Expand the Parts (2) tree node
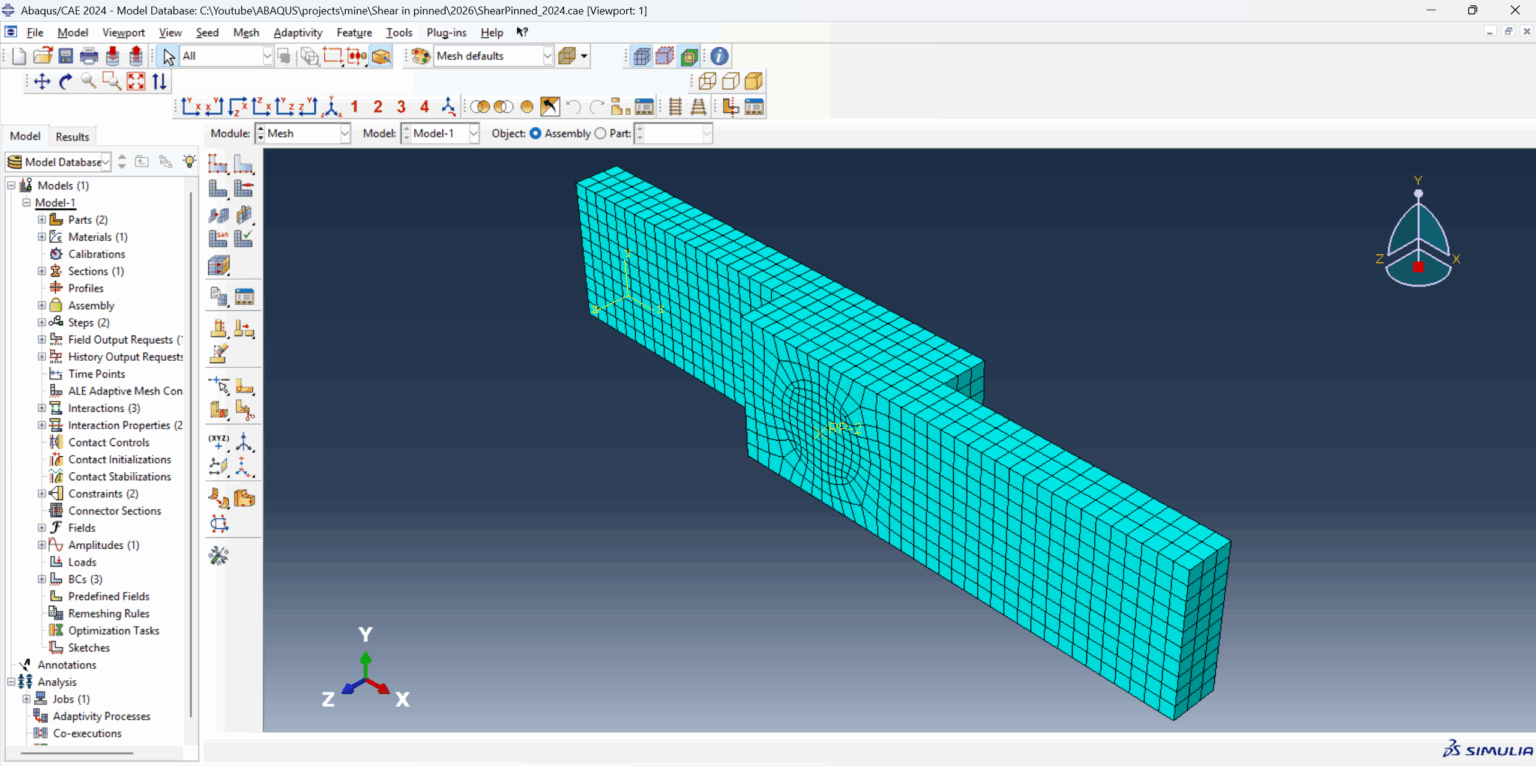This screenshot has width=1536, height=766. pos(40,219)
